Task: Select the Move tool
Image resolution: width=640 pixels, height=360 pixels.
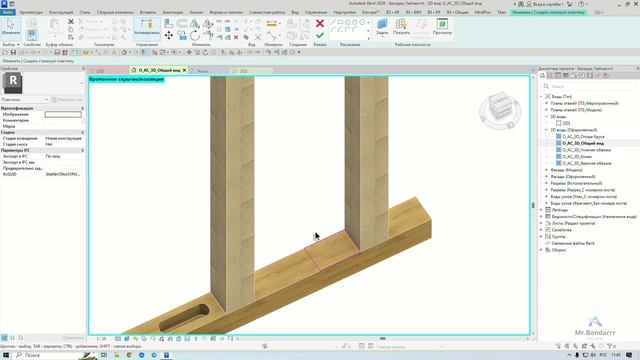Action: [x=169, y=36]
